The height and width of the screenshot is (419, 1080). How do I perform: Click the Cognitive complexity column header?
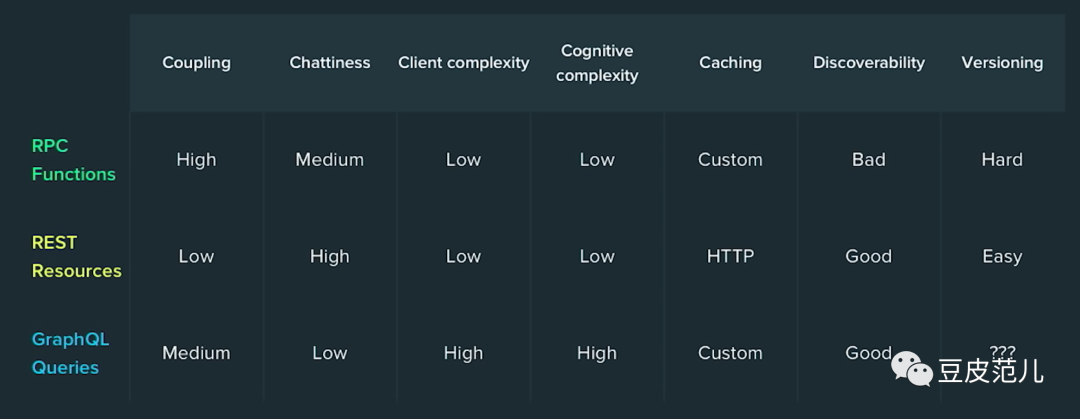point(597,62)
